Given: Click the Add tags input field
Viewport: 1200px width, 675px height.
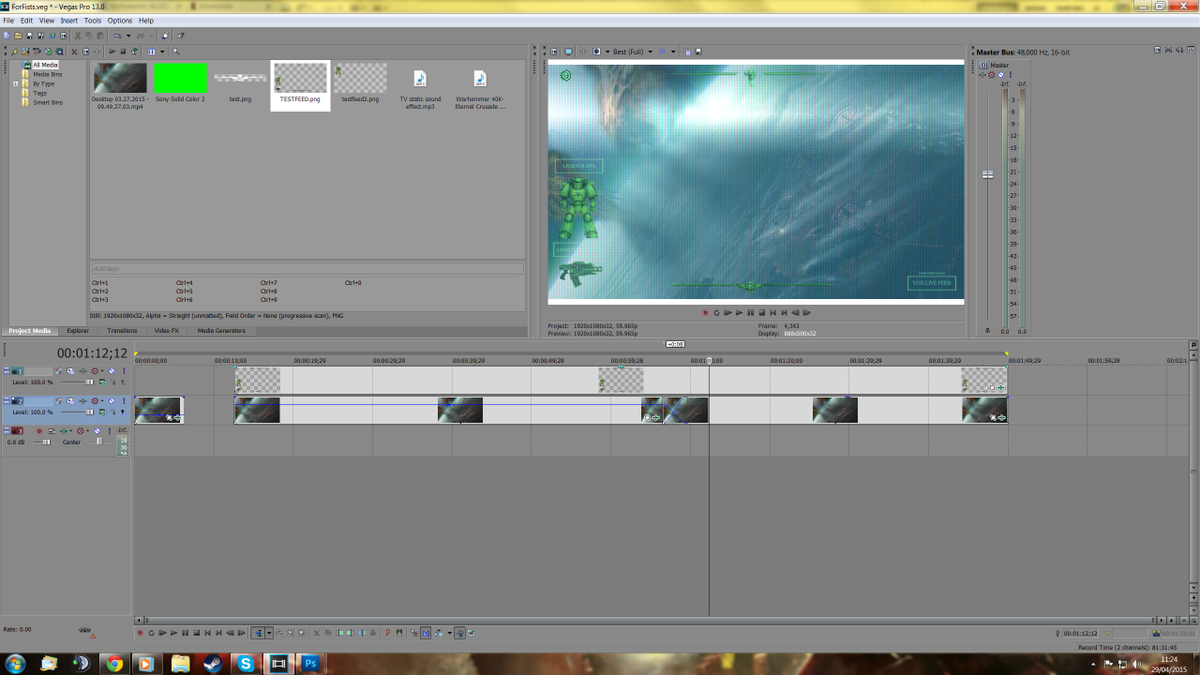Looking at the screenshot, I should point(307,269).
